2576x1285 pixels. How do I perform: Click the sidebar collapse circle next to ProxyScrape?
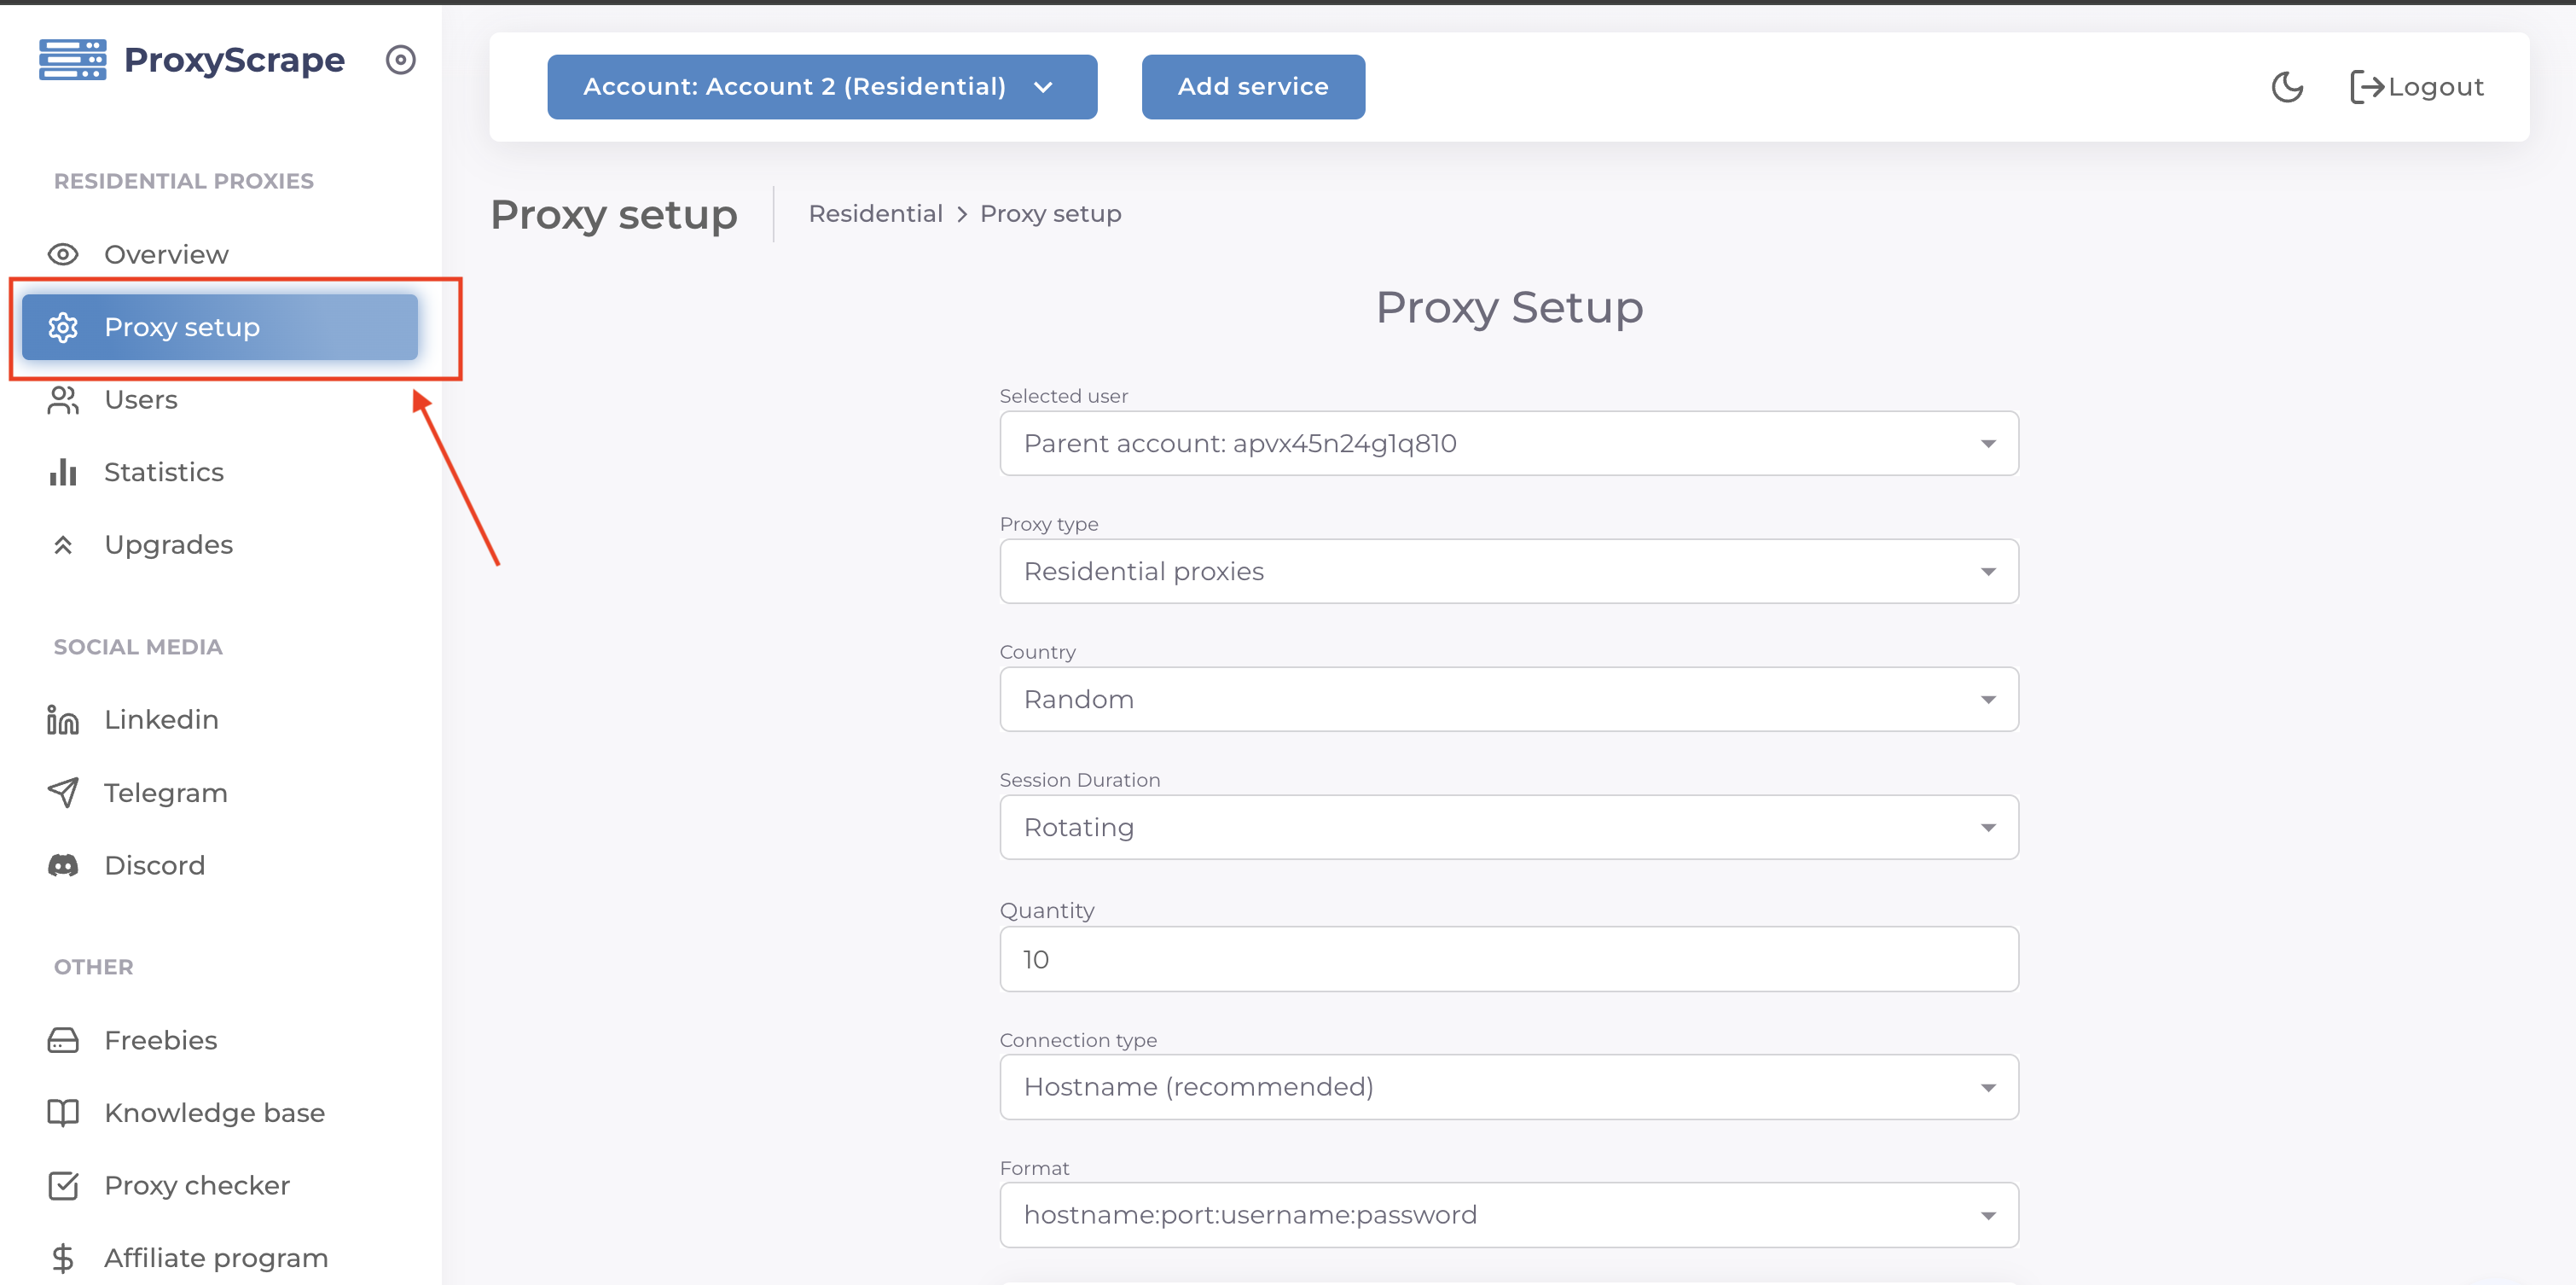[x=401, y=60]
